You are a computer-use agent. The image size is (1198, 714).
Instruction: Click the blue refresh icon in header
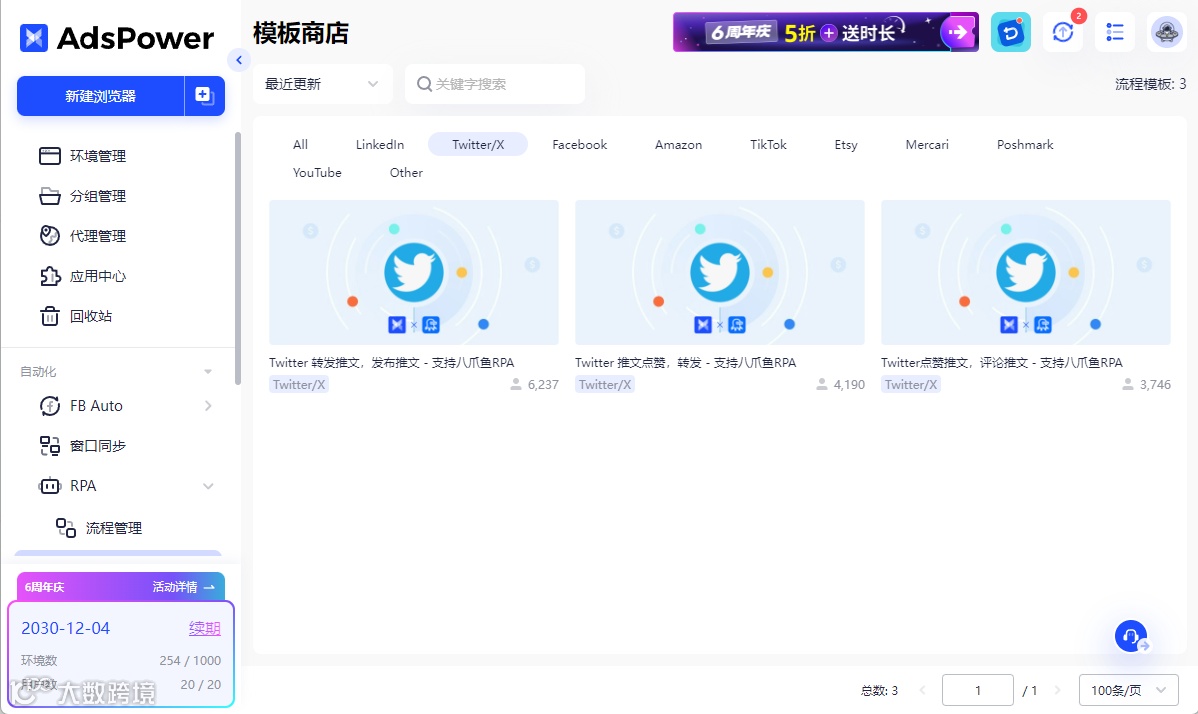point(1011,33)
